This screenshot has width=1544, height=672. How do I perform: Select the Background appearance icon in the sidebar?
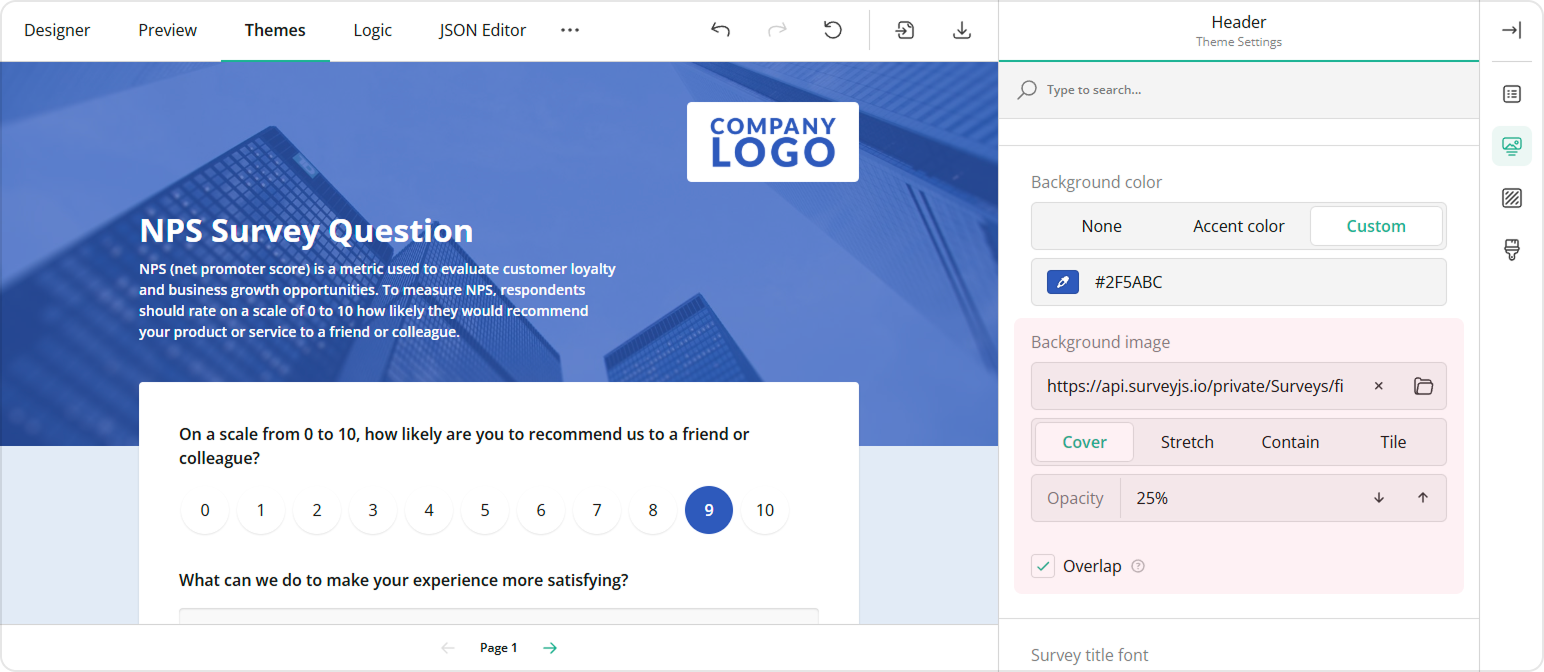pos(1511,197)
